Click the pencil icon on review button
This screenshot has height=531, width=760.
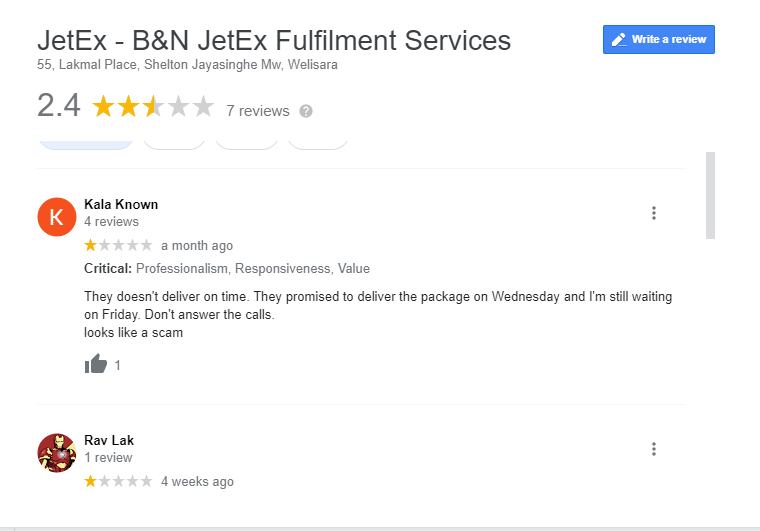[x=619, y=40]
